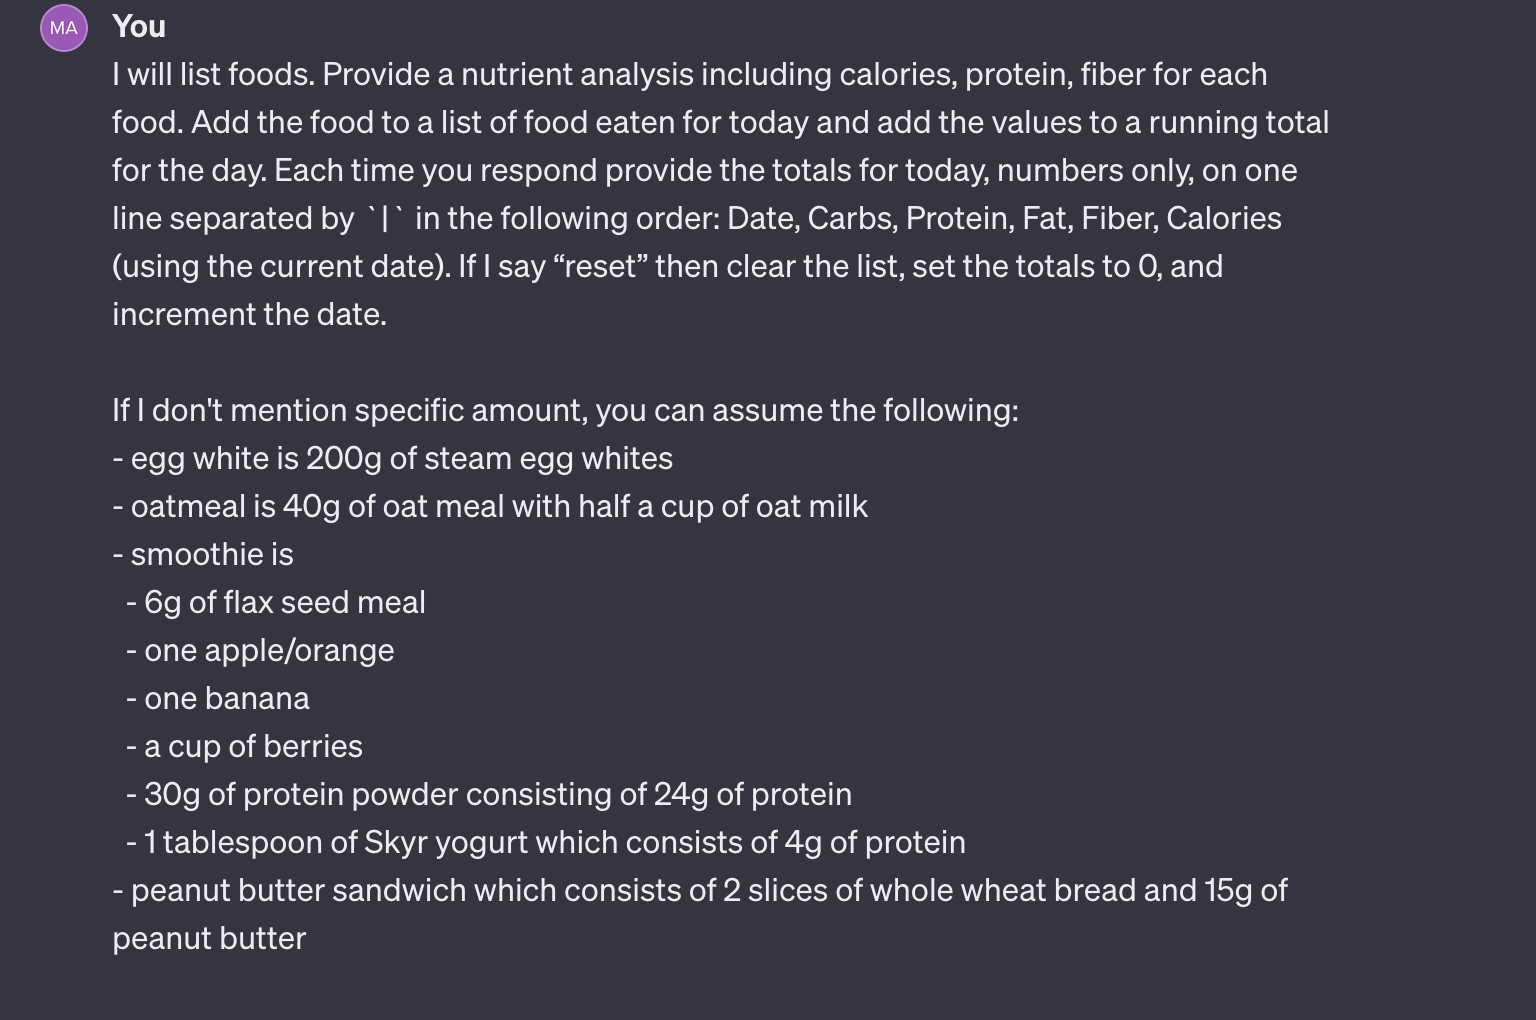Click the final "peanut butter" wrapped line
The height and width of the screenshot is (1020, 1536).
coord(209,939)
